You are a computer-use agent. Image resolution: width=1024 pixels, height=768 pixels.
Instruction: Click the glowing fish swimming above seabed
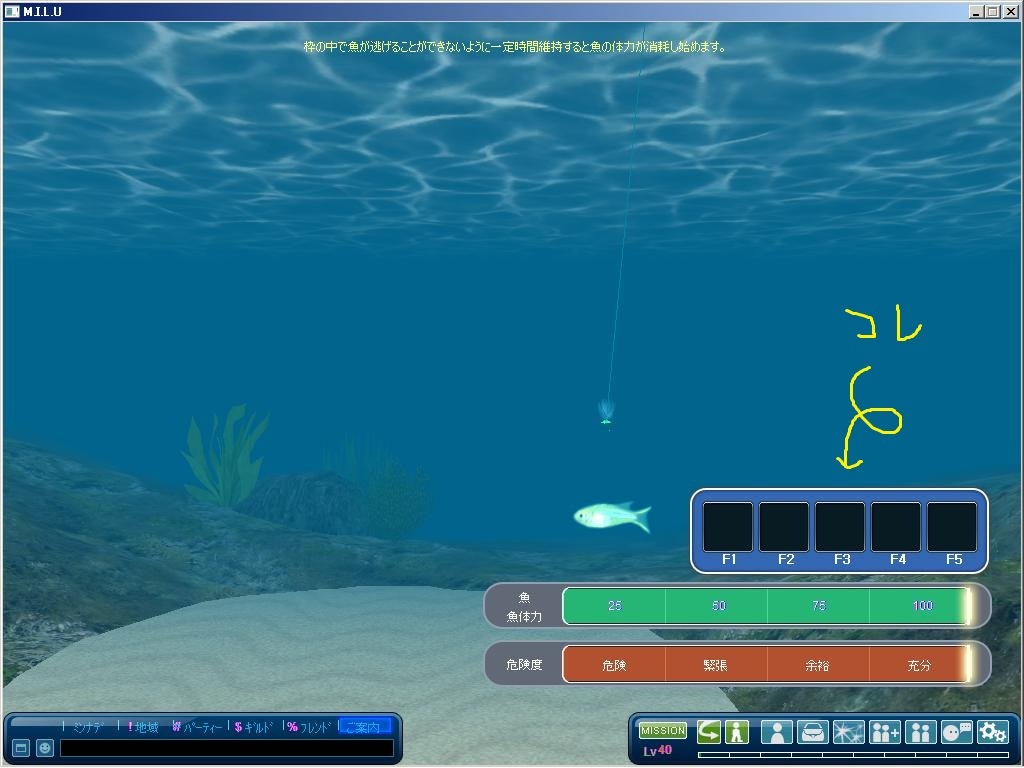click(612, 516)
